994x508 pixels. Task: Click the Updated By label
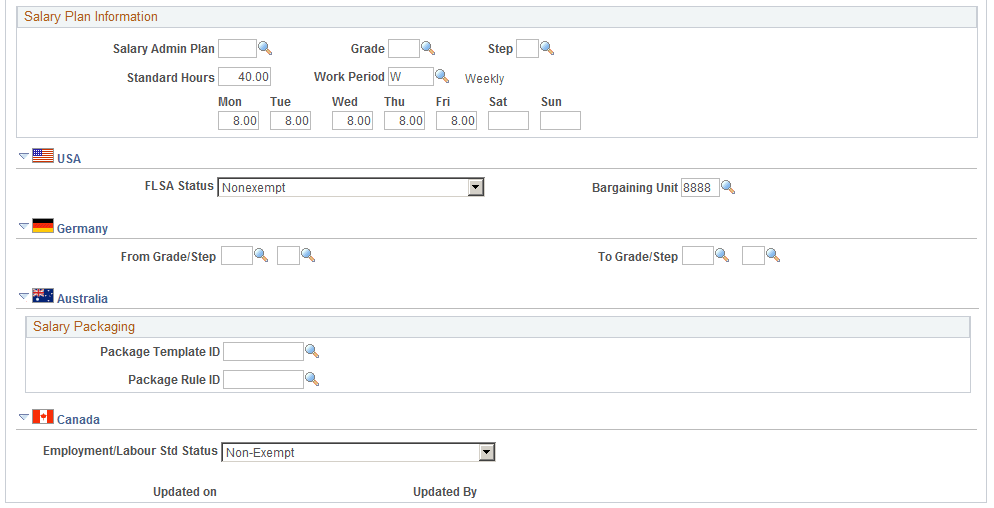445,492
